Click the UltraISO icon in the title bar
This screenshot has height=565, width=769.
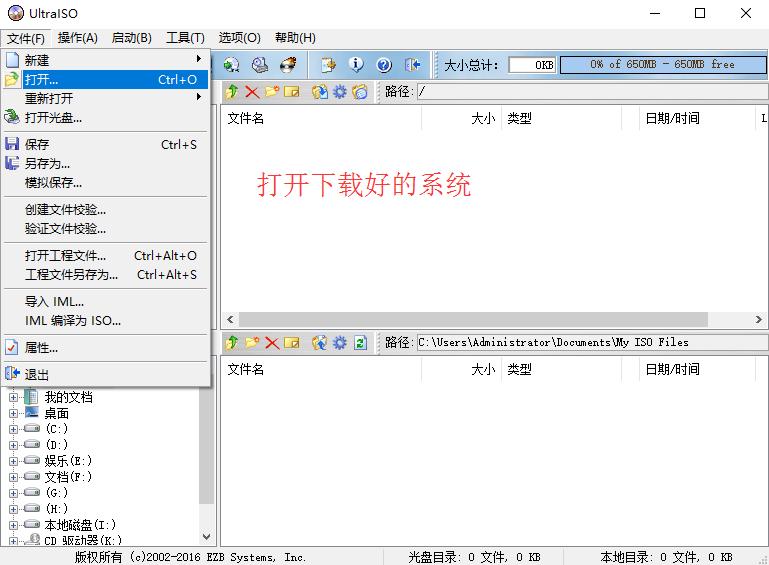click(16, 13)
